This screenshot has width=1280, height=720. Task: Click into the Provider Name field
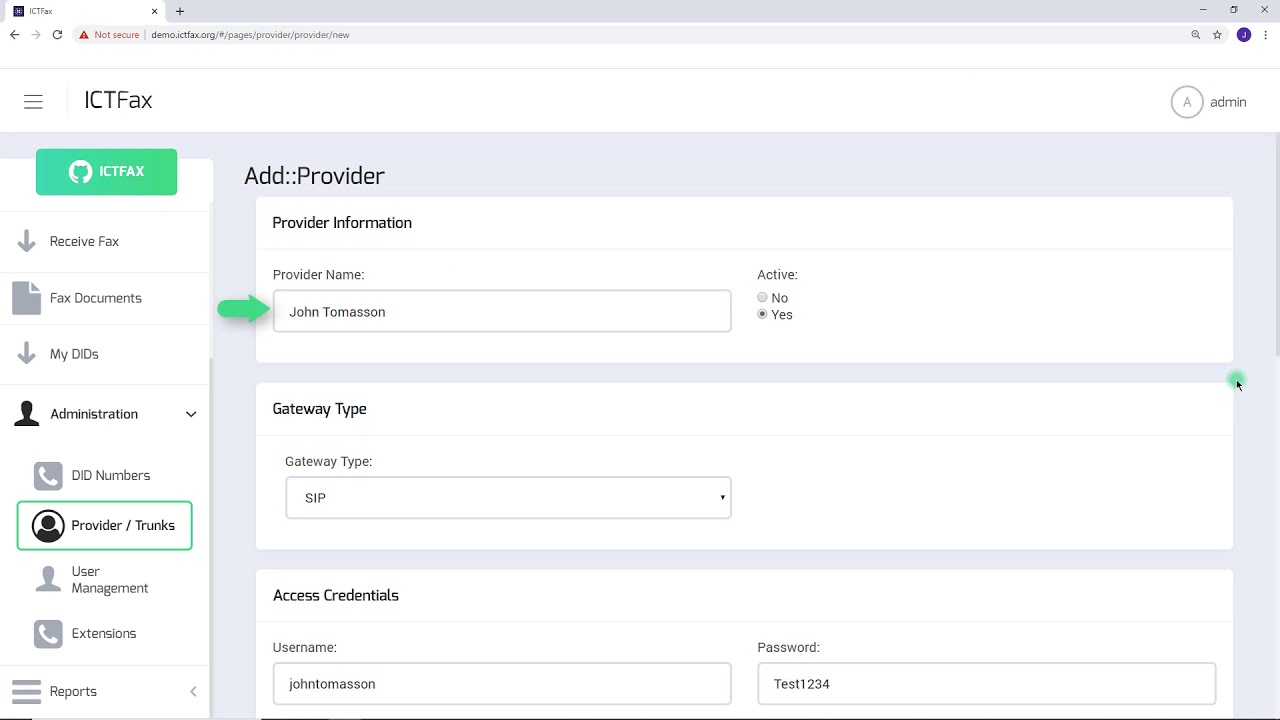click(x=502, y=312)
